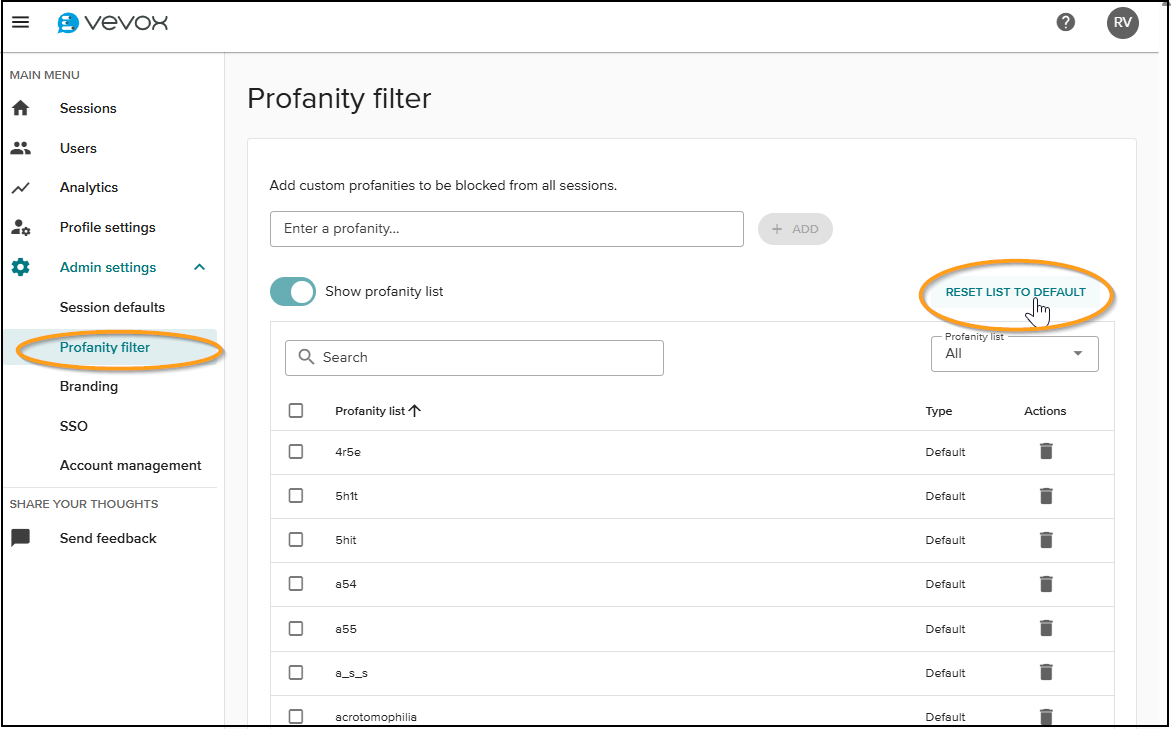Focus the Search profanity field
The height and width of the screenshot is (729, 1171).
(474, 358)
